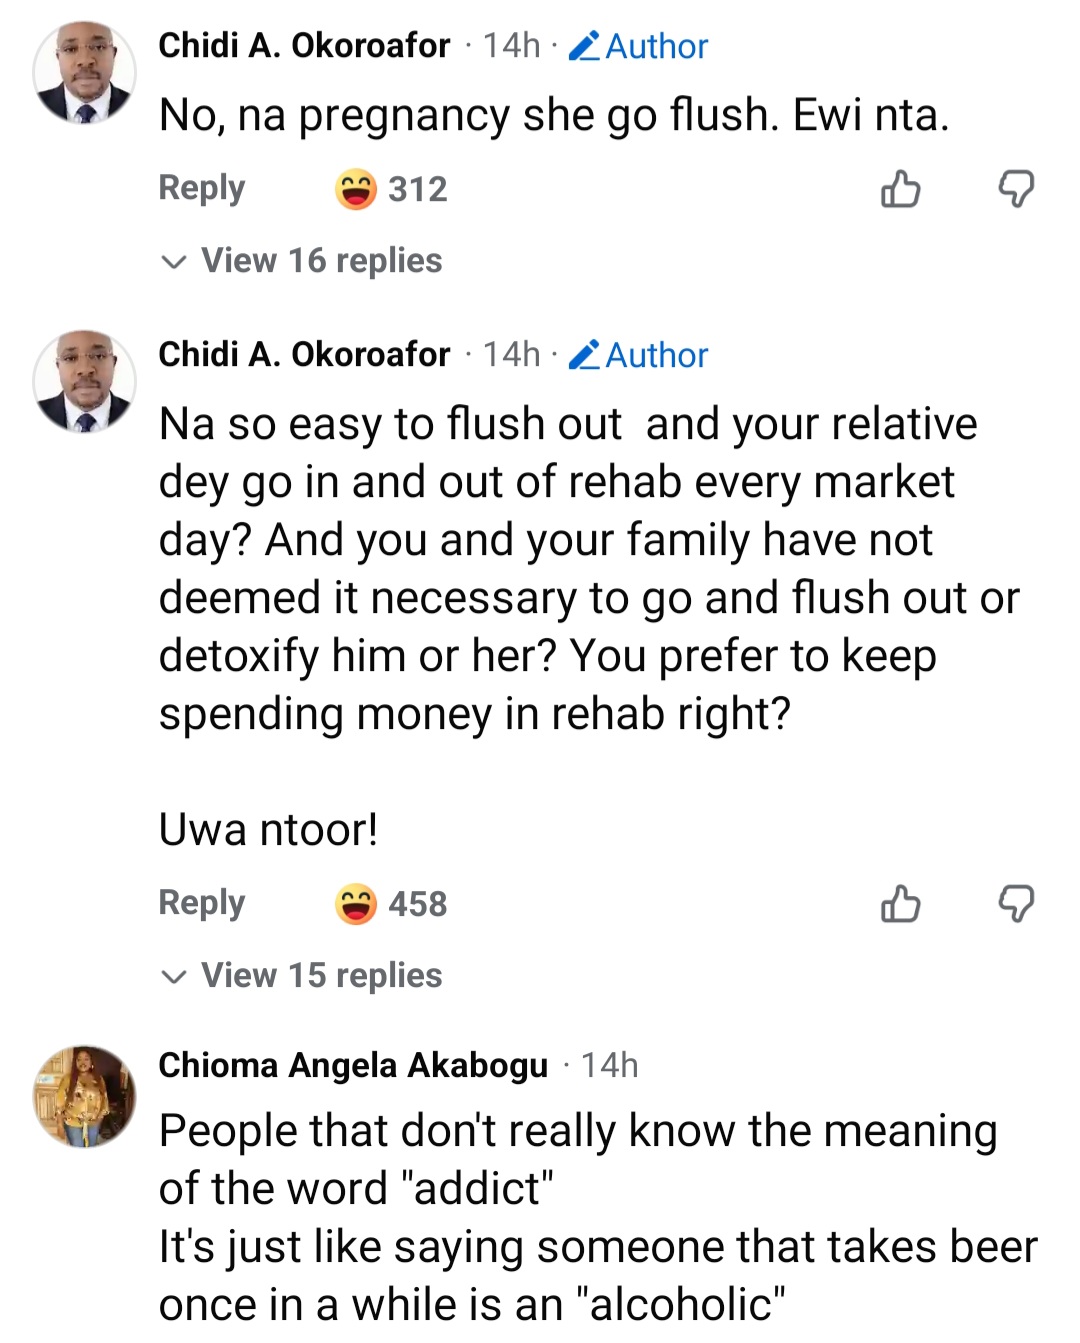Reply to the Uwa ntoor comment

[x=201, y=903]
